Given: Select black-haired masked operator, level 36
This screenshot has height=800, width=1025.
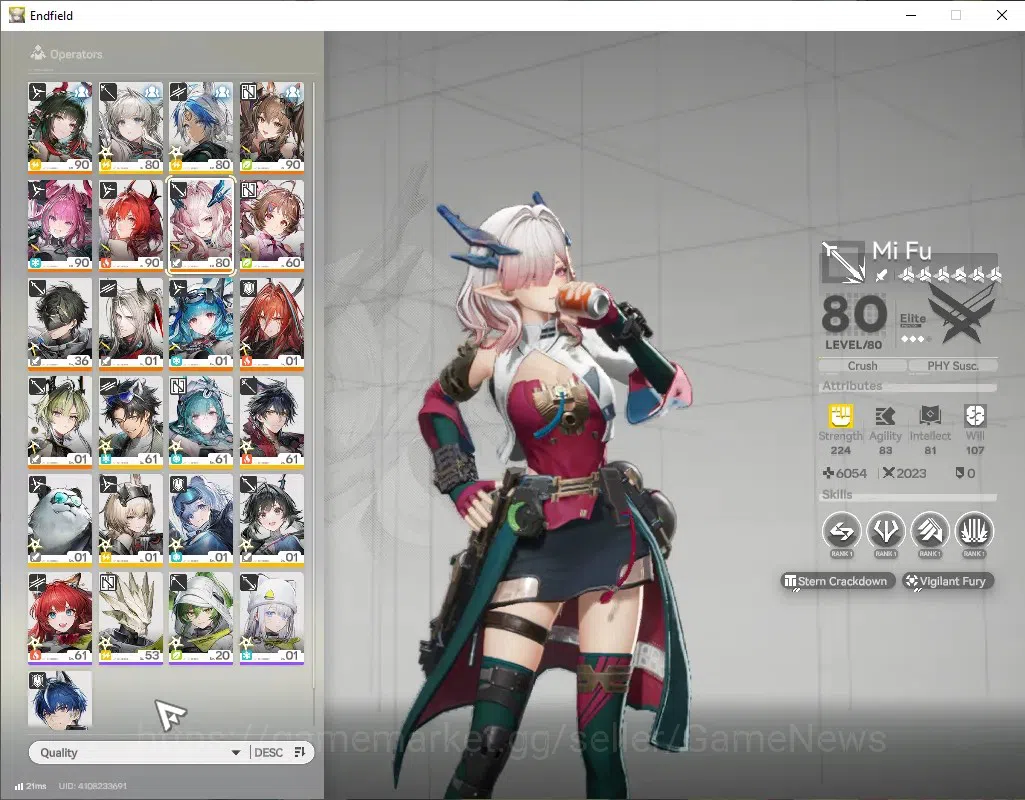Looking at the screenshot, I should pos(59,324).
